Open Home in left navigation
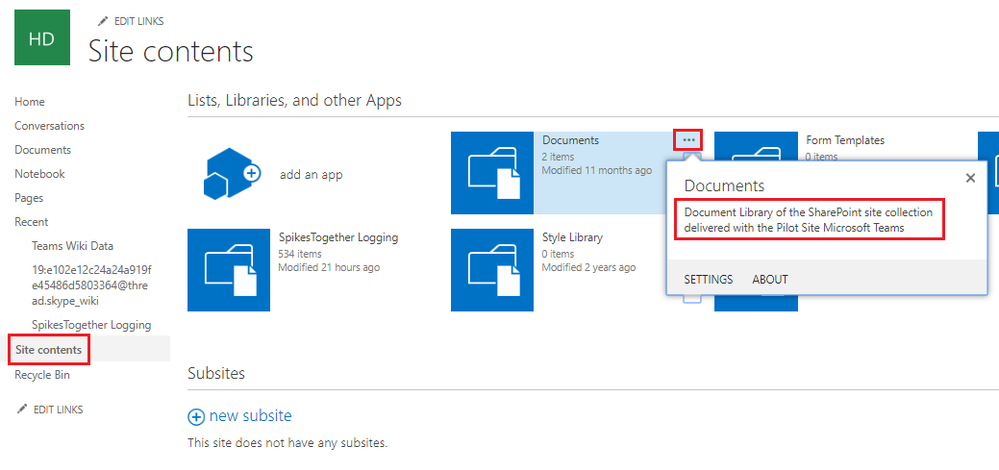This screenshot has width=999, height=470. [x=29, y=102]
